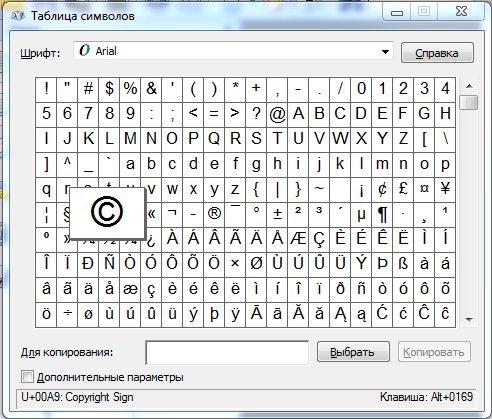The width and height of the screenshot is (492, 419).
Task: Select the Ç capital cedilla character
Action: pos(319,239)
